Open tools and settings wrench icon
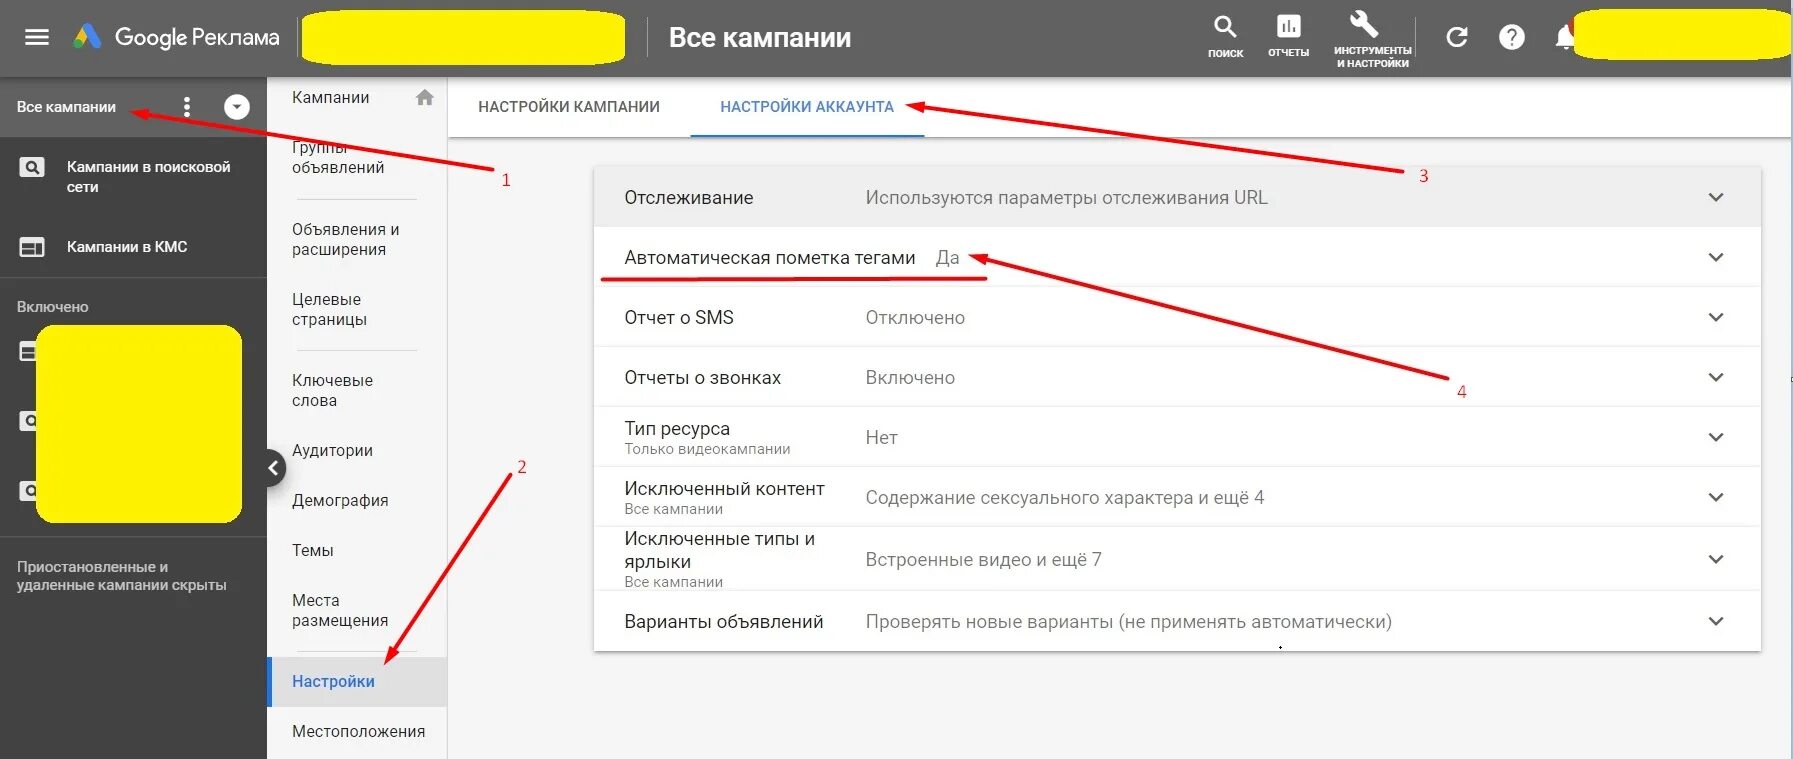 (x=1364, y=25)
